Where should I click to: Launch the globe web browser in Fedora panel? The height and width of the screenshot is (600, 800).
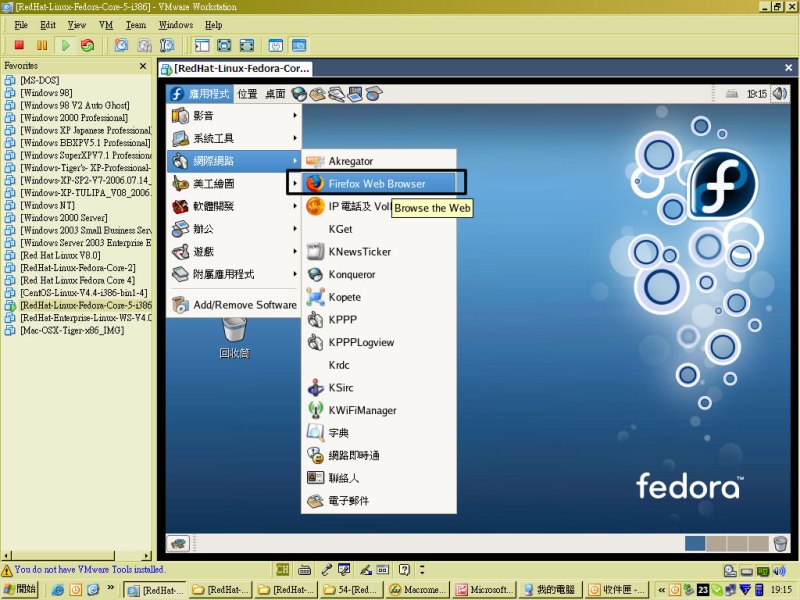[x=299, y=94]
